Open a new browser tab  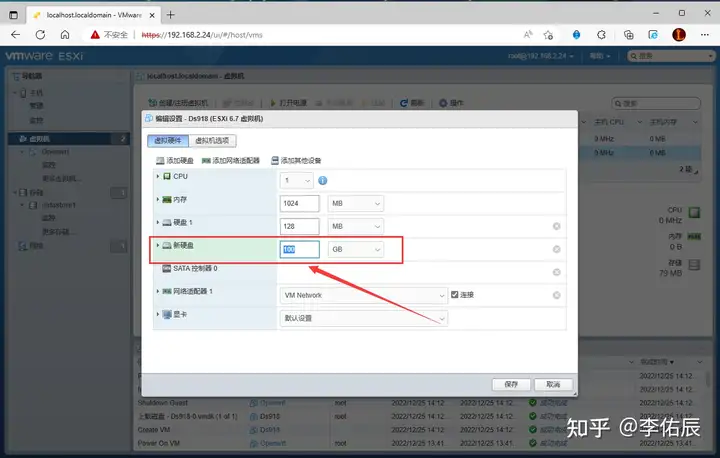[x=171, y=15]
